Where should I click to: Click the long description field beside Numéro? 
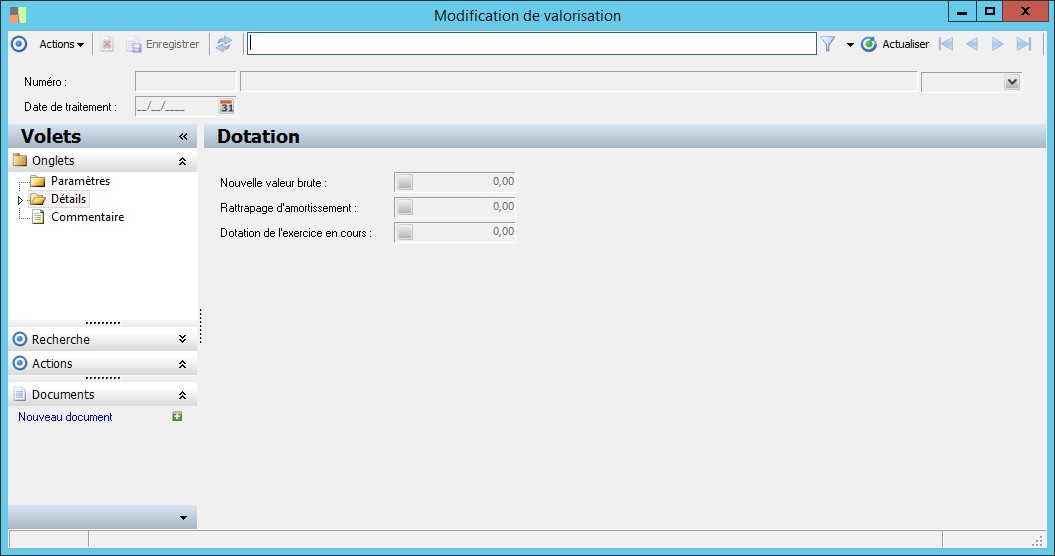pyautogui.click(x=579, y=81)
